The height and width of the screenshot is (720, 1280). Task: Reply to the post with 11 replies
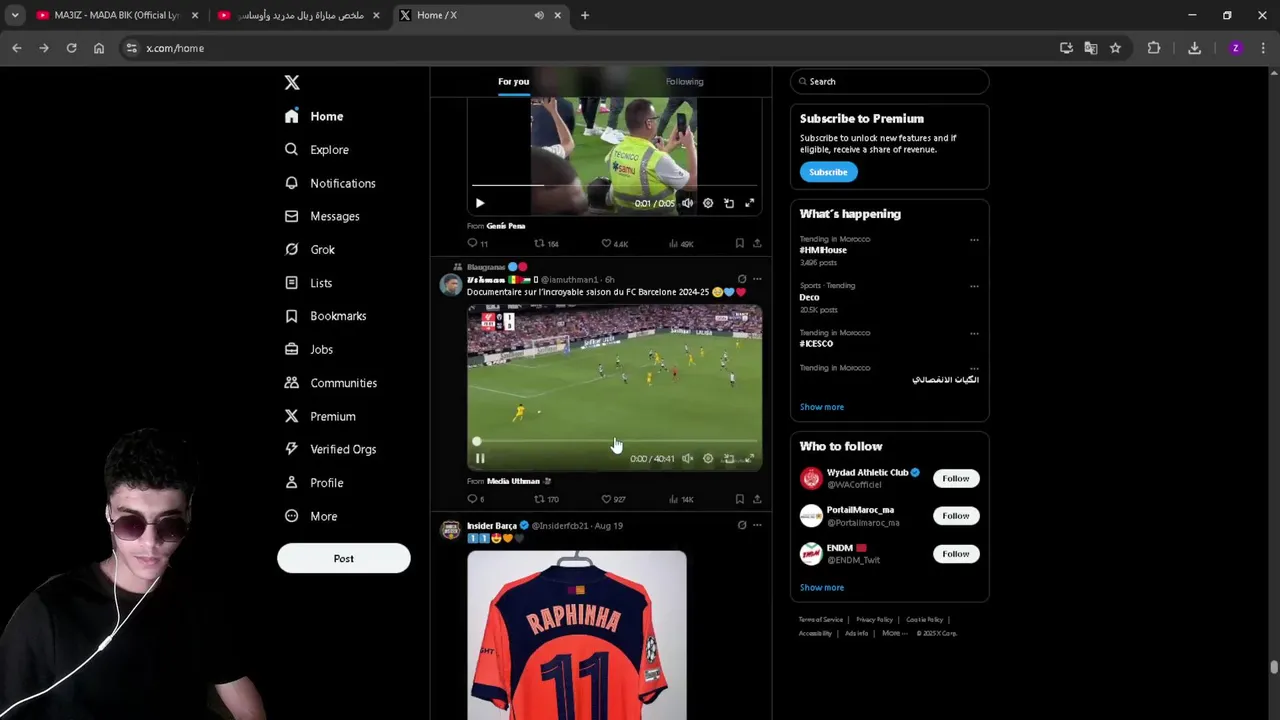[x=477, y=243]
